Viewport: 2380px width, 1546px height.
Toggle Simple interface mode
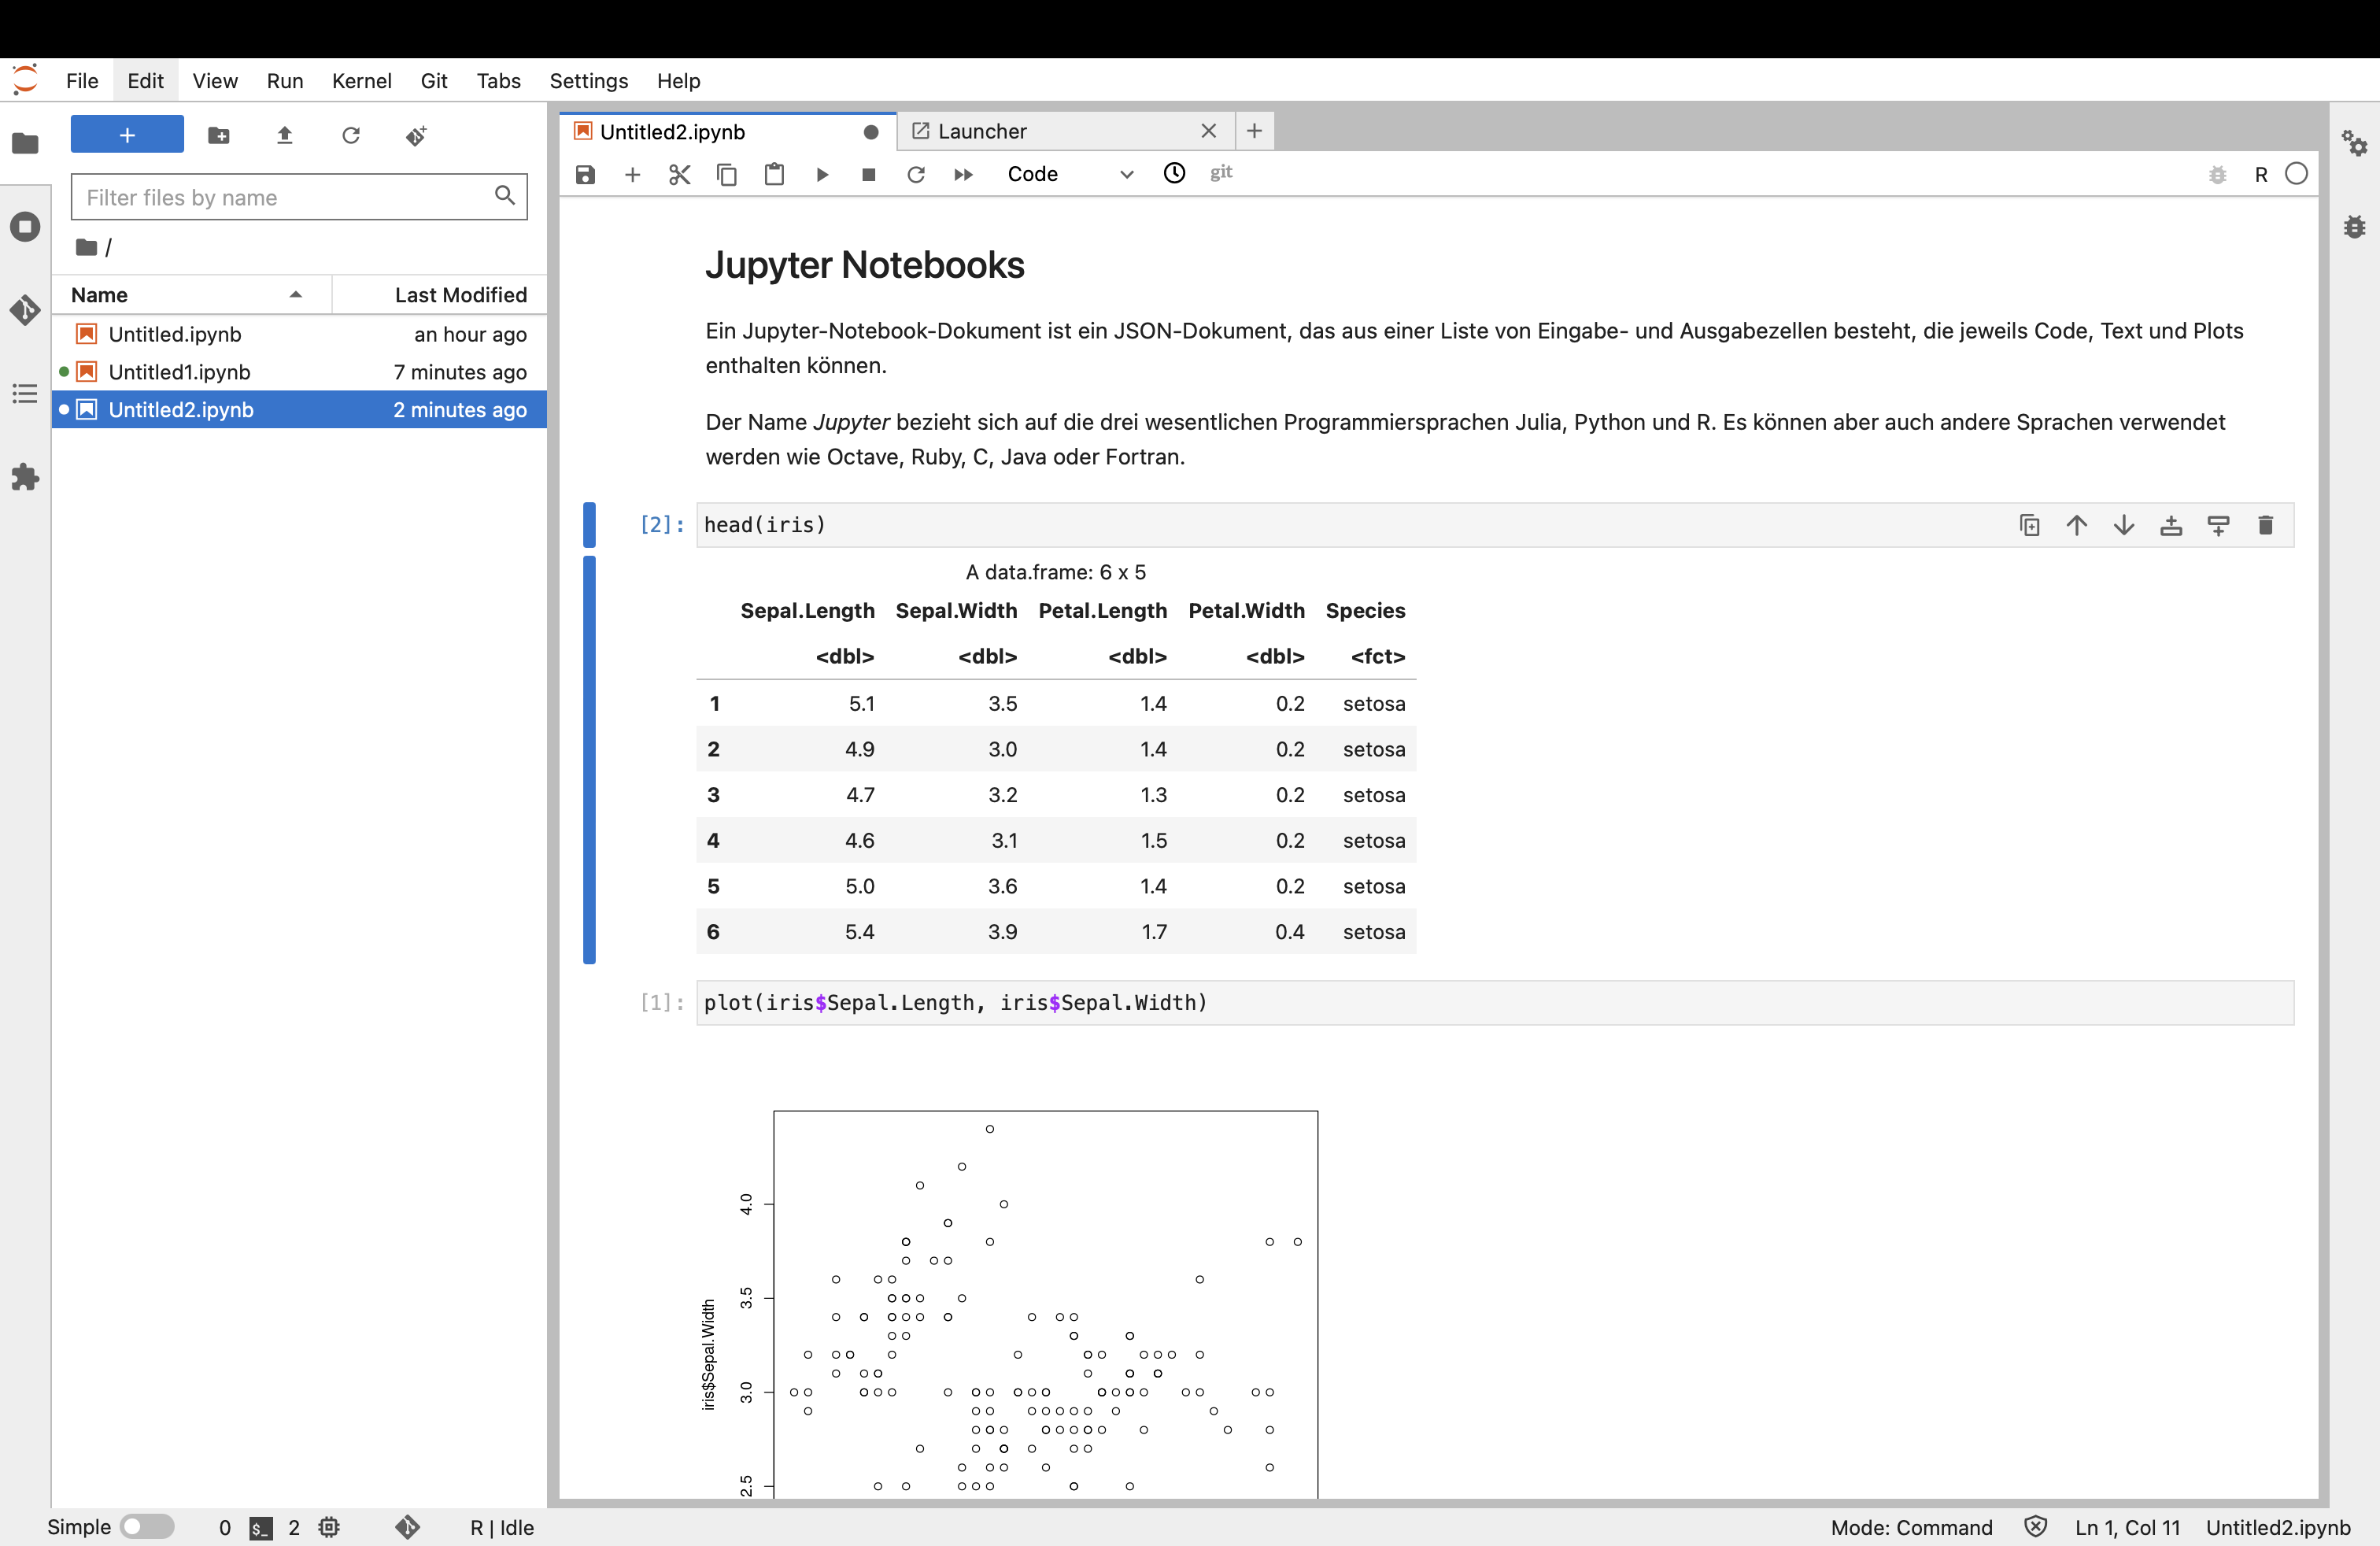(x=146, y=1527)
